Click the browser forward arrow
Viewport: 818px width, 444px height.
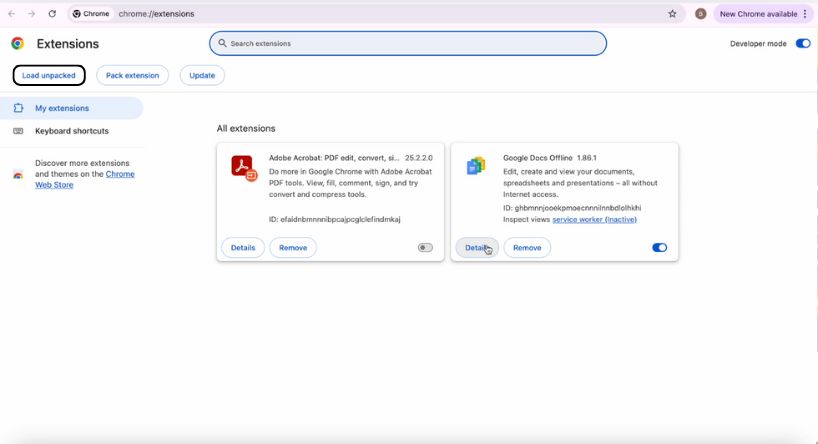coord(31,14)
